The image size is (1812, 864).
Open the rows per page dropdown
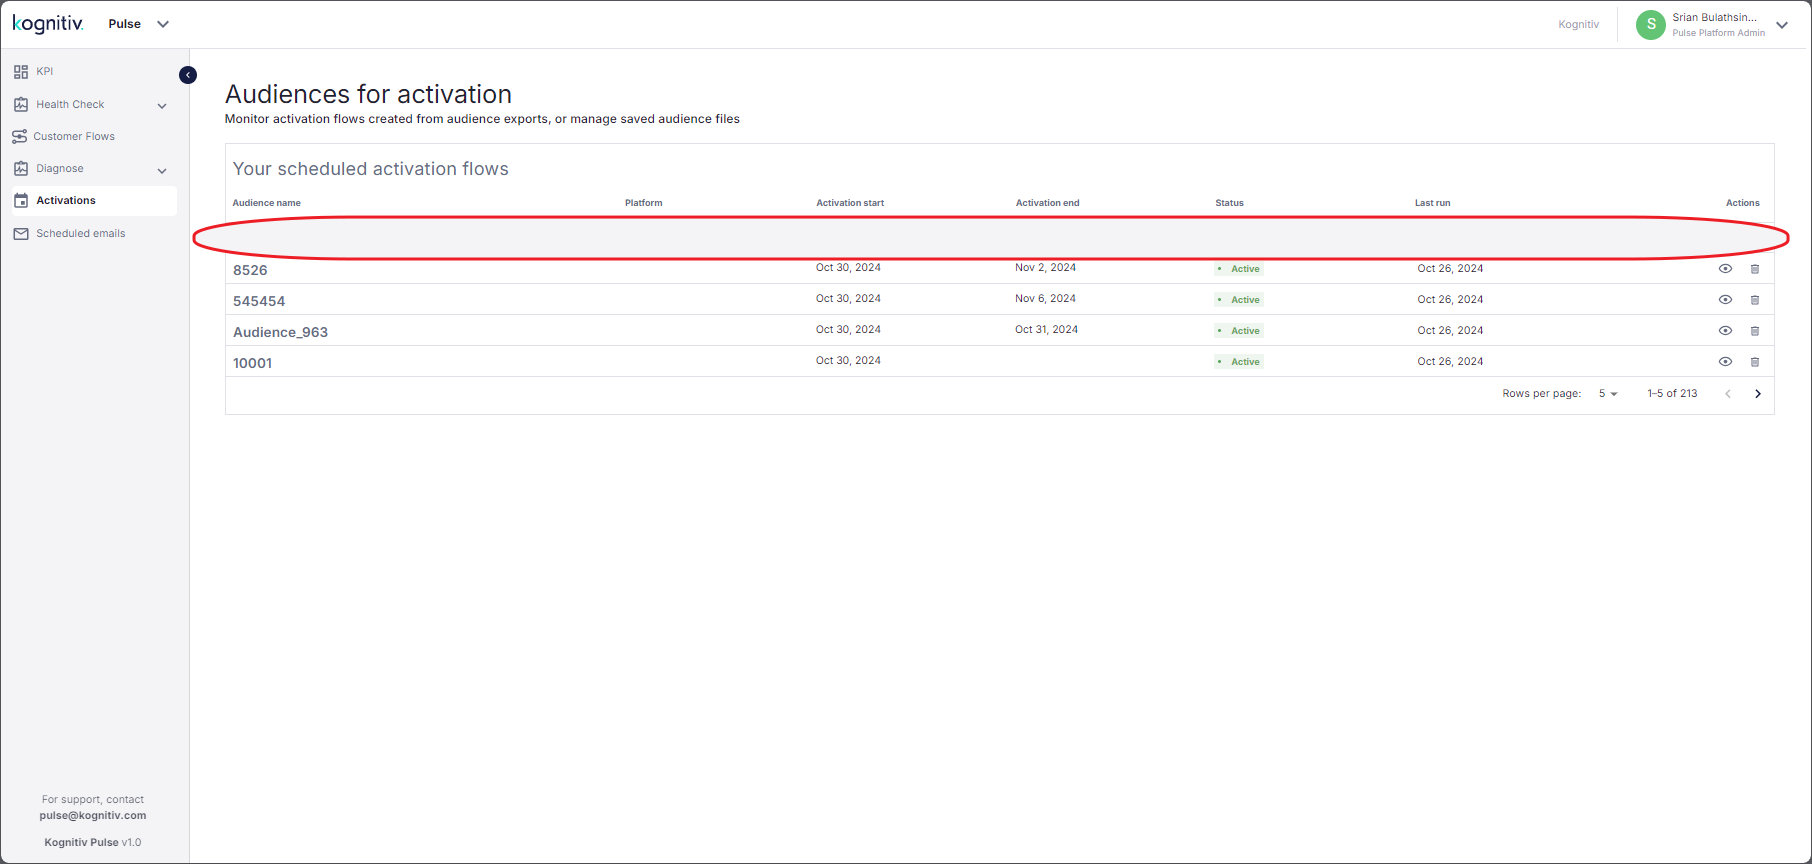[x=1608, y=394]
